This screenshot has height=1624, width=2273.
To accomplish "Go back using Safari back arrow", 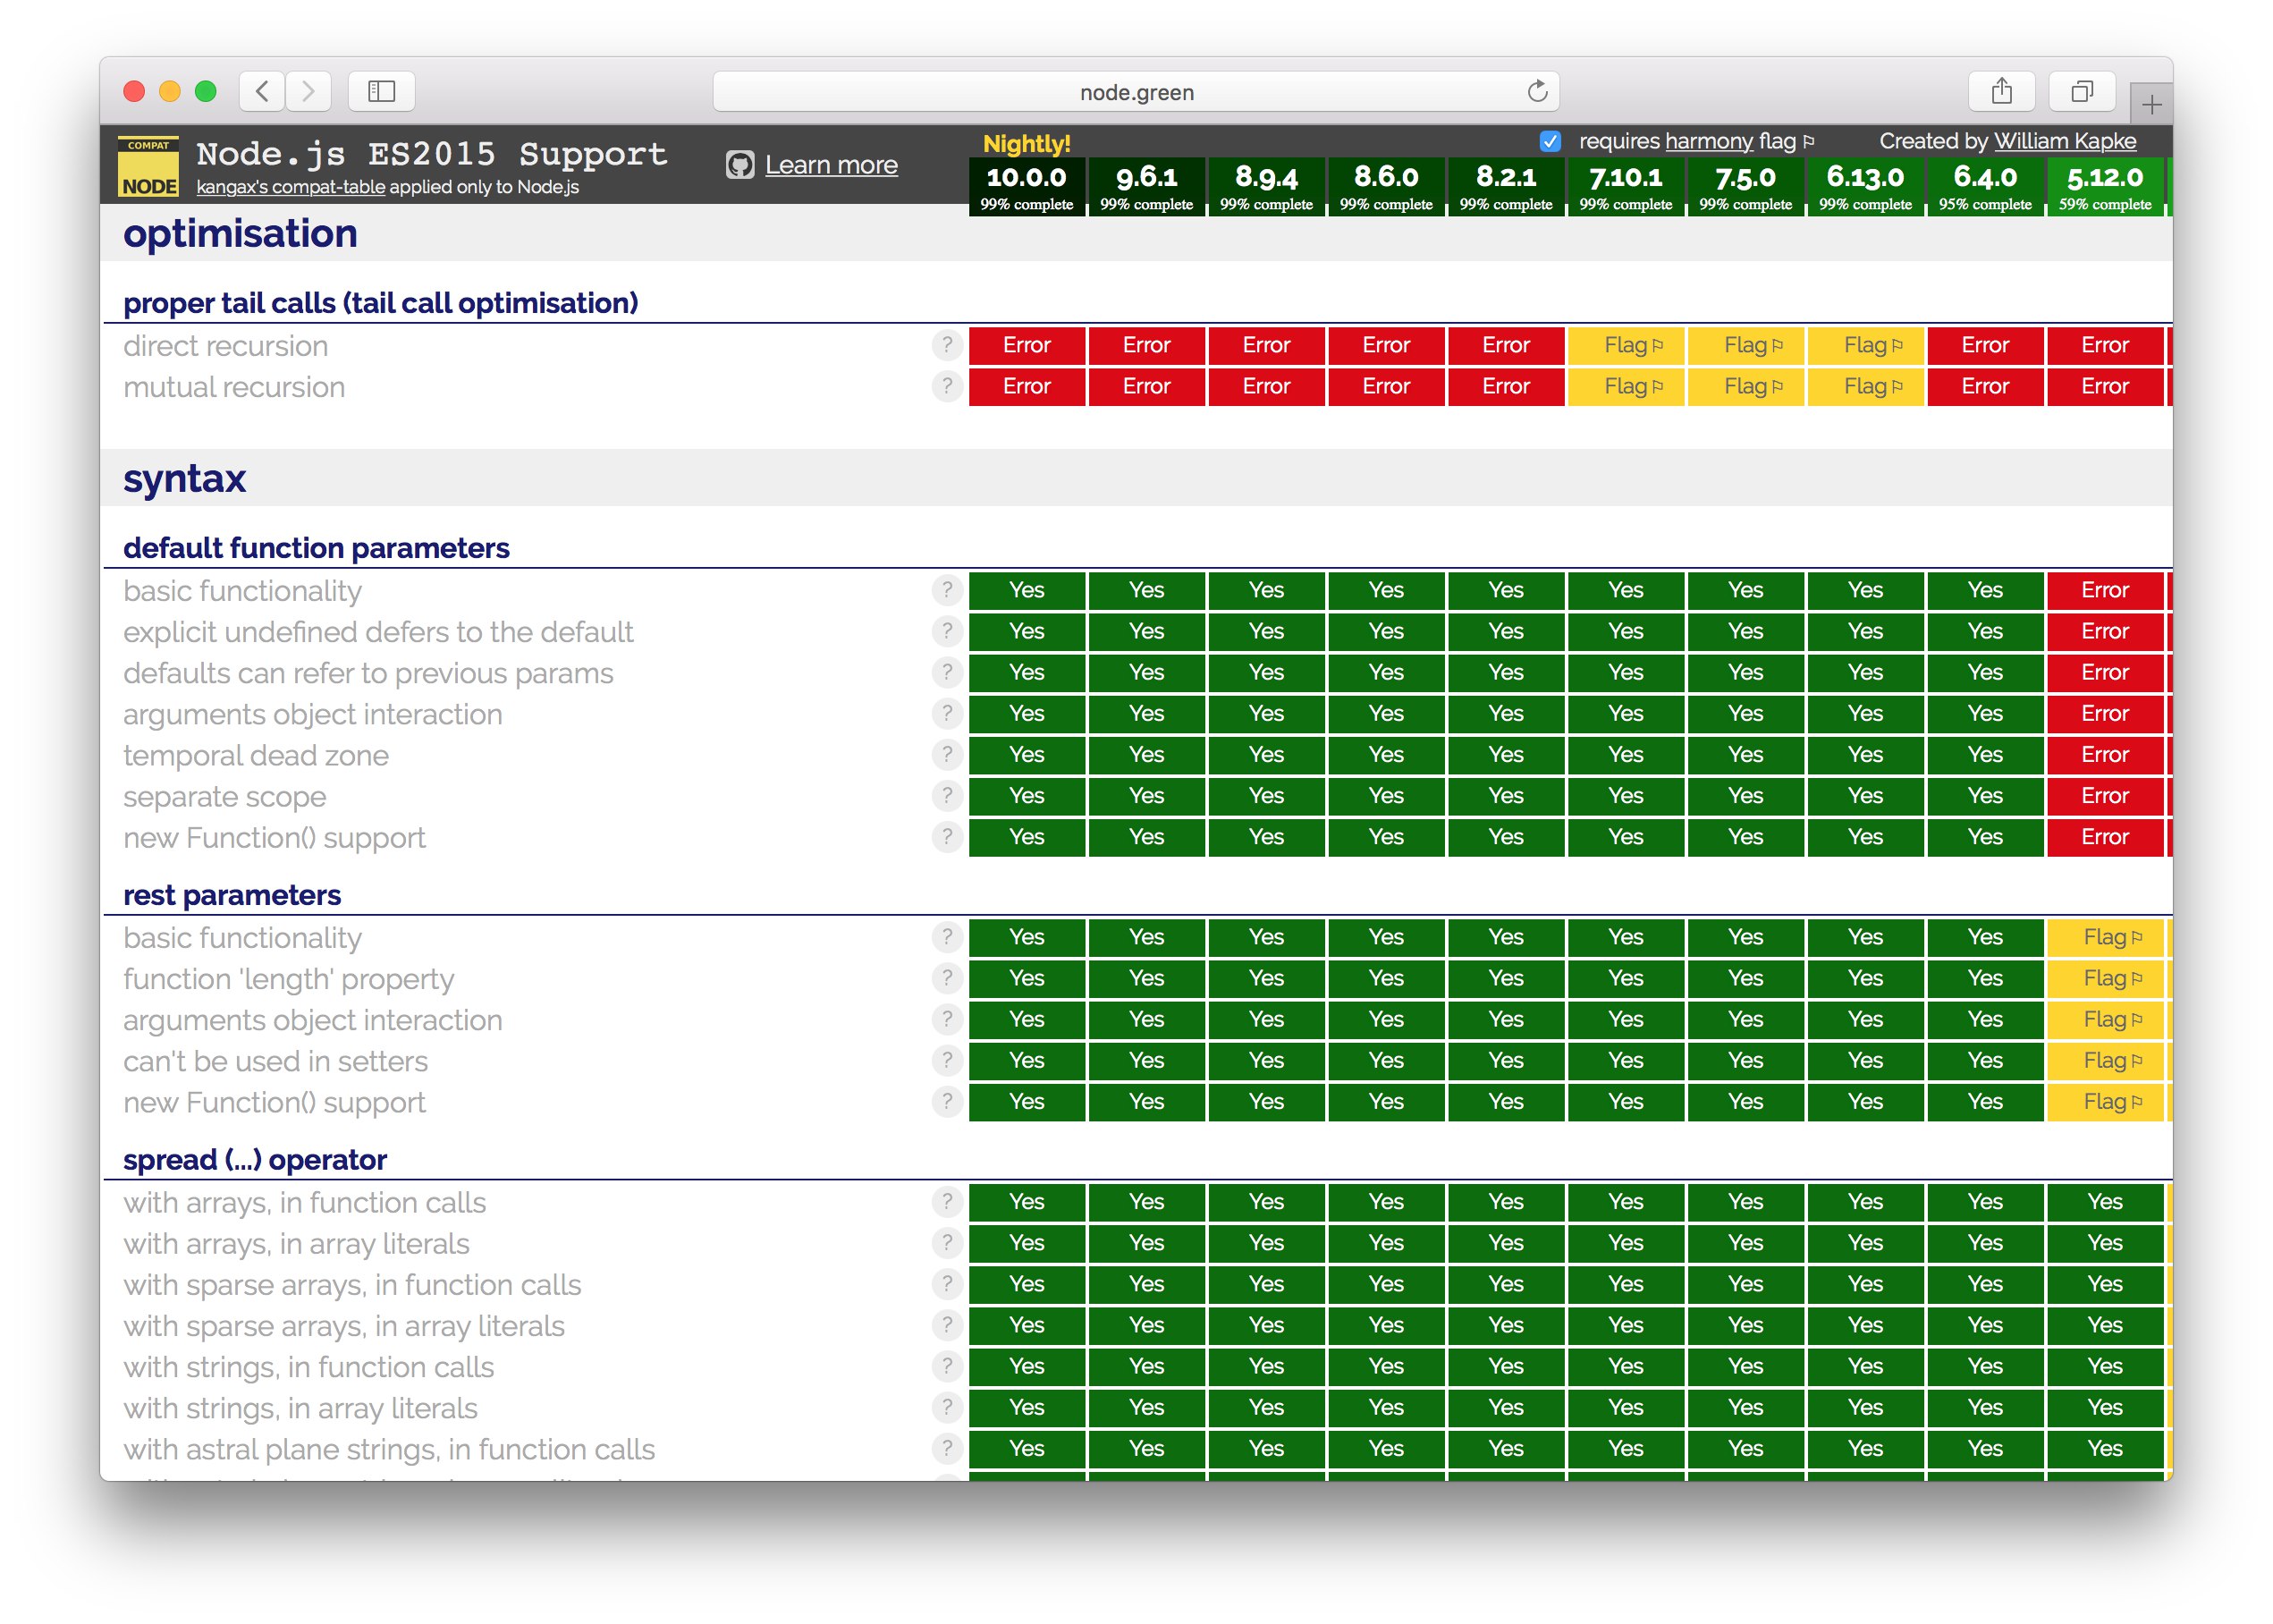I will click(262, 92).
